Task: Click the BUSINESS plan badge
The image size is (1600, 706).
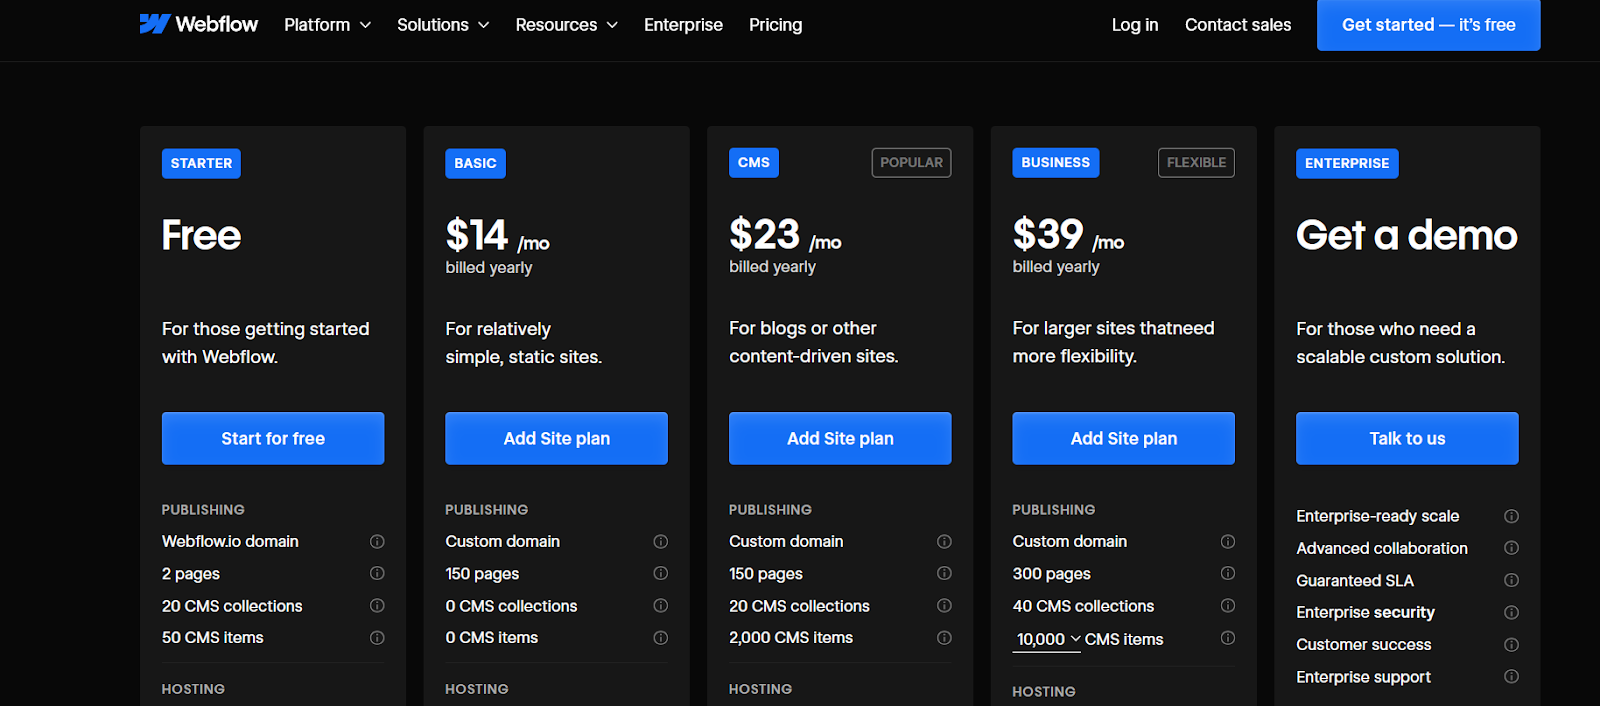Action: point(1056,162)
